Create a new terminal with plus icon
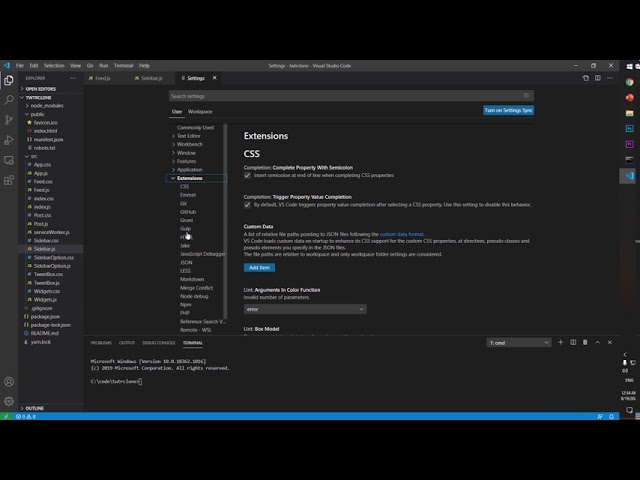This screenshot has width=640, height=480. (x=560, y=342)
